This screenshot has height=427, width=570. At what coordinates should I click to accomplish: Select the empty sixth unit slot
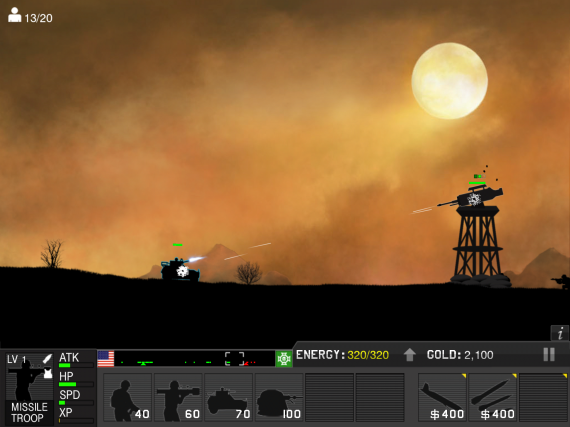click(380, 397)
